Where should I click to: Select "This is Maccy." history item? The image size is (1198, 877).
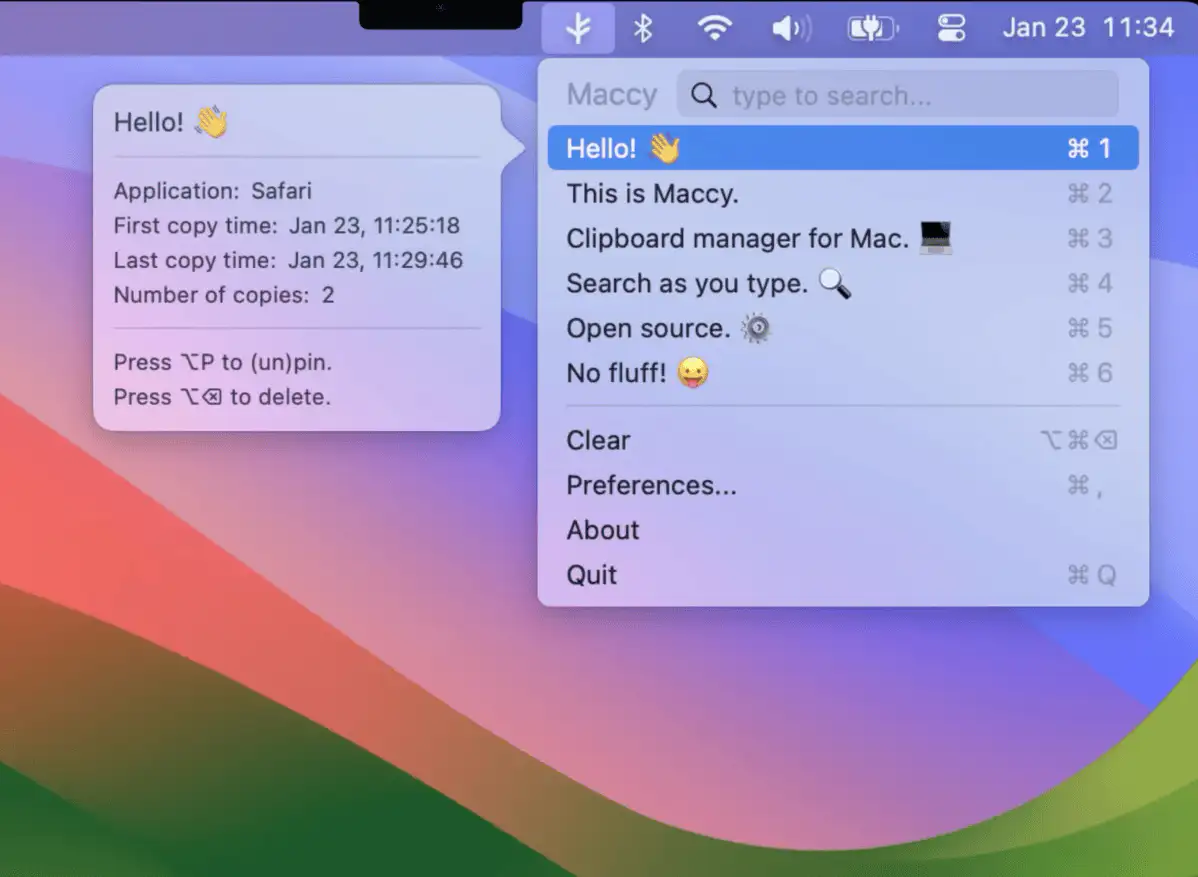[x=842, y=193]
